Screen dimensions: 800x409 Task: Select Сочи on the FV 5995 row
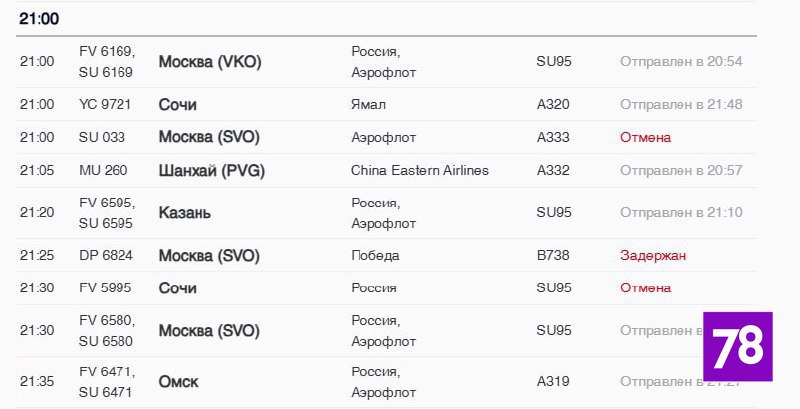click(178, 288)
